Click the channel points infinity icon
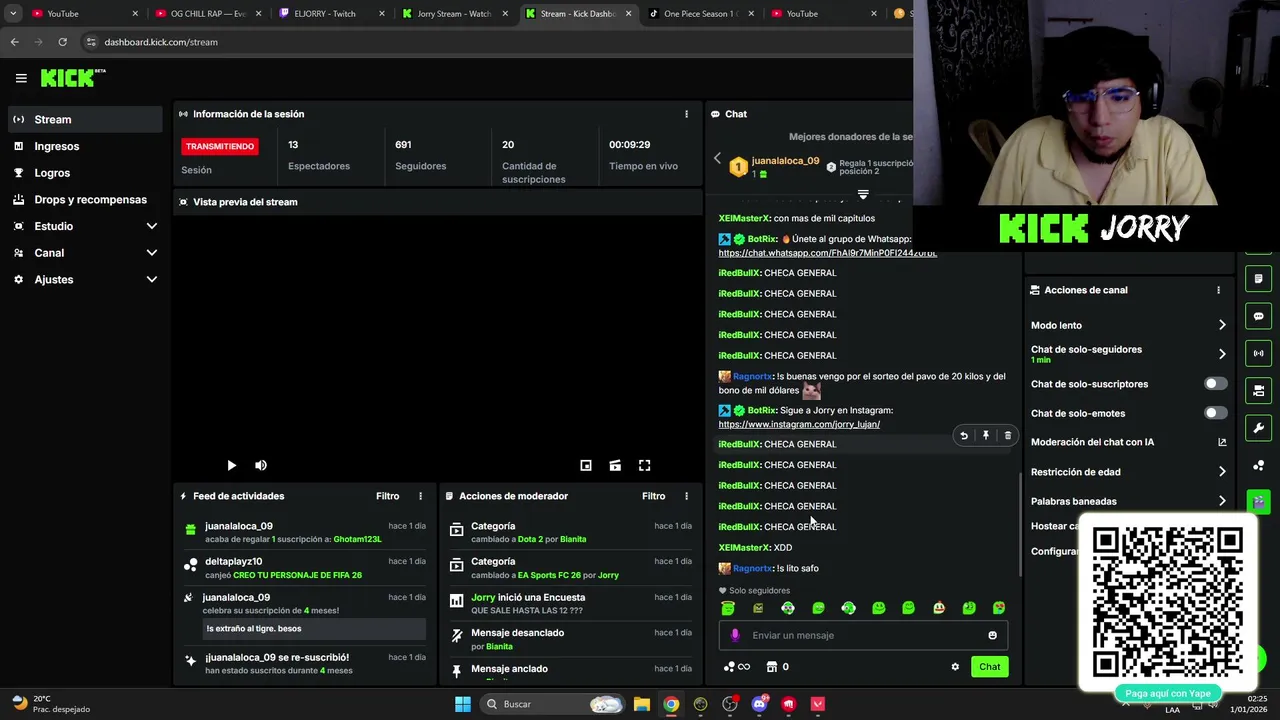1280x720 pixels. [737, 667]
